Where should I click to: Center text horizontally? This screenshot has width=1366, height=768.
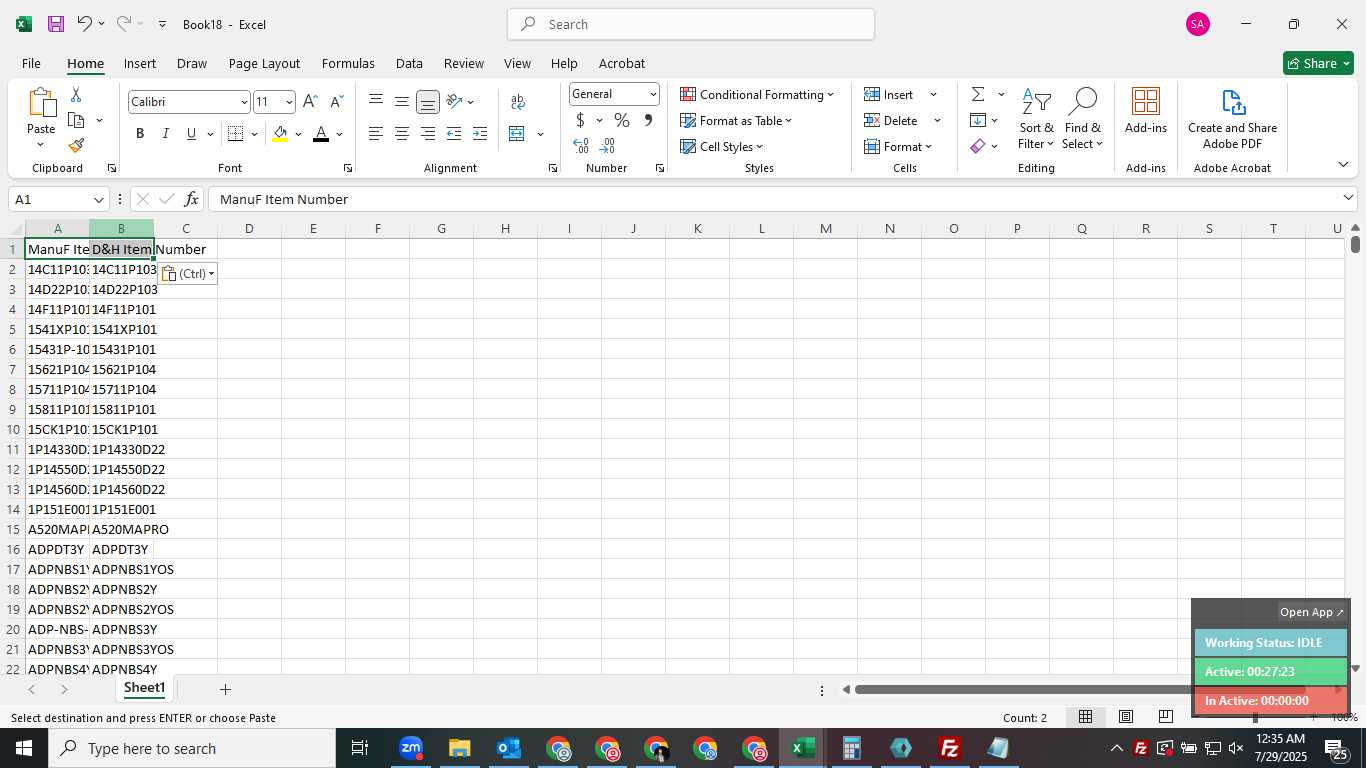coord(402,134)
